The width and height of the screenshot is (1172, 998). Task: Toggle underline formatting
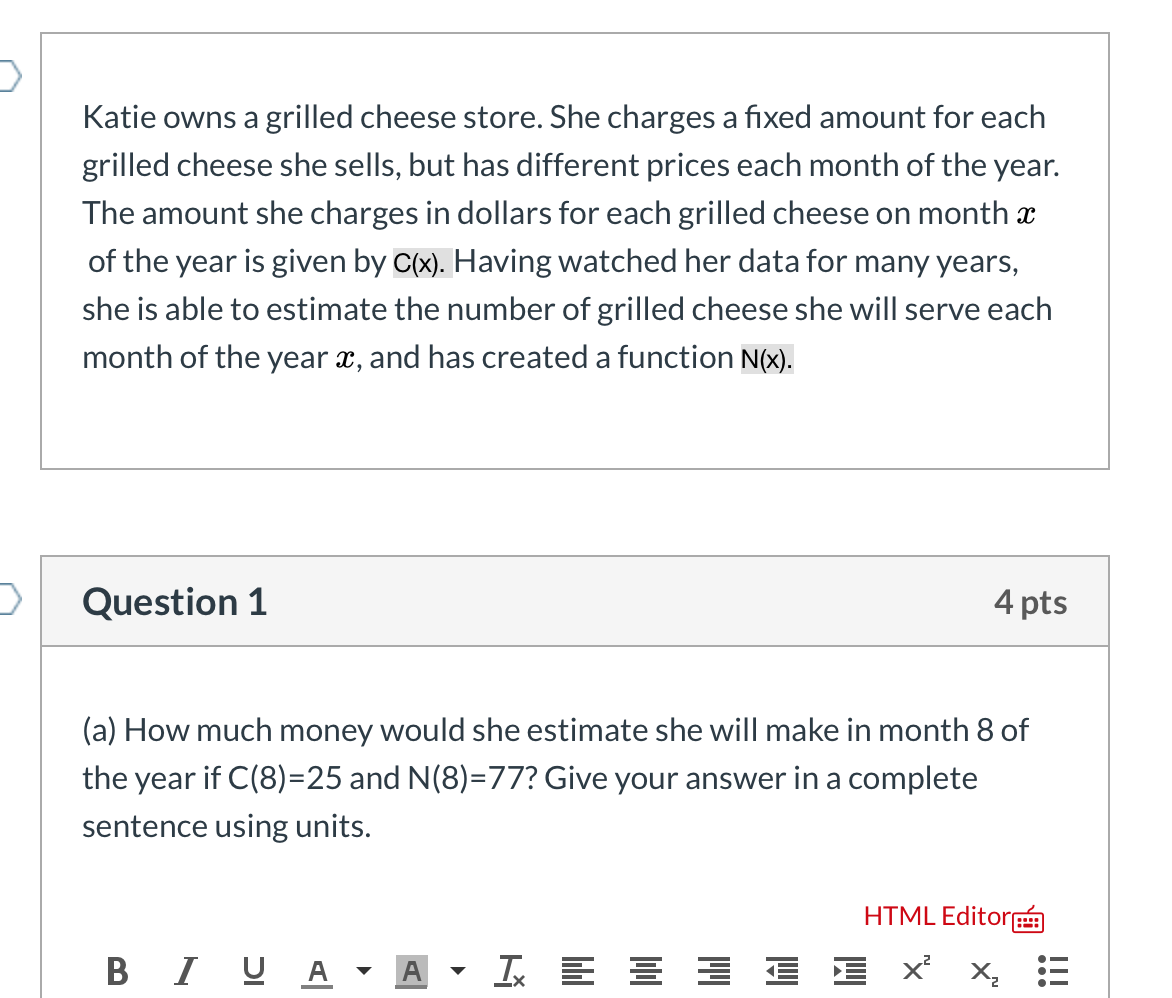(x=252, y=970)
